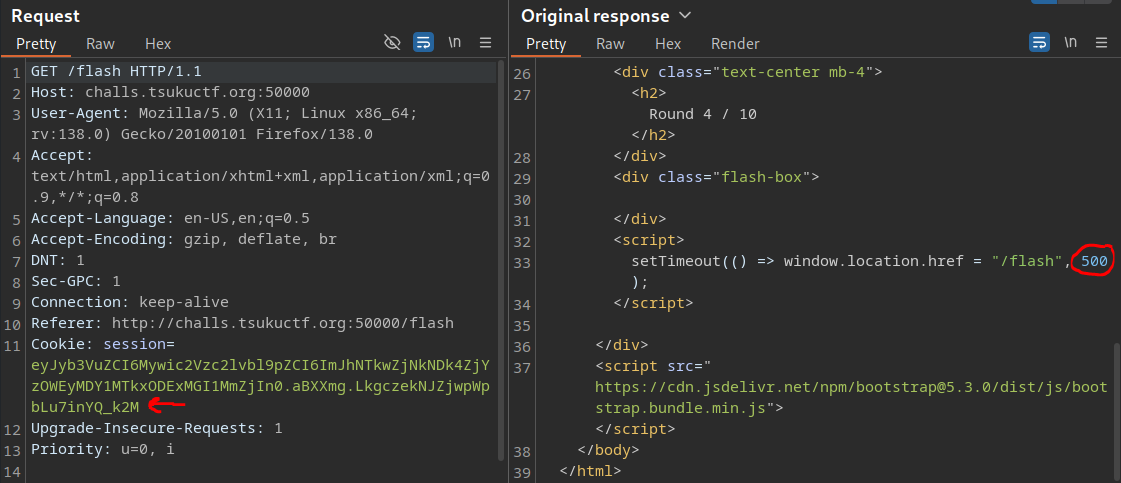Switch to Raw tab in Request panel
Viewport: 1121px width, 483px height.
pos(100,44)
